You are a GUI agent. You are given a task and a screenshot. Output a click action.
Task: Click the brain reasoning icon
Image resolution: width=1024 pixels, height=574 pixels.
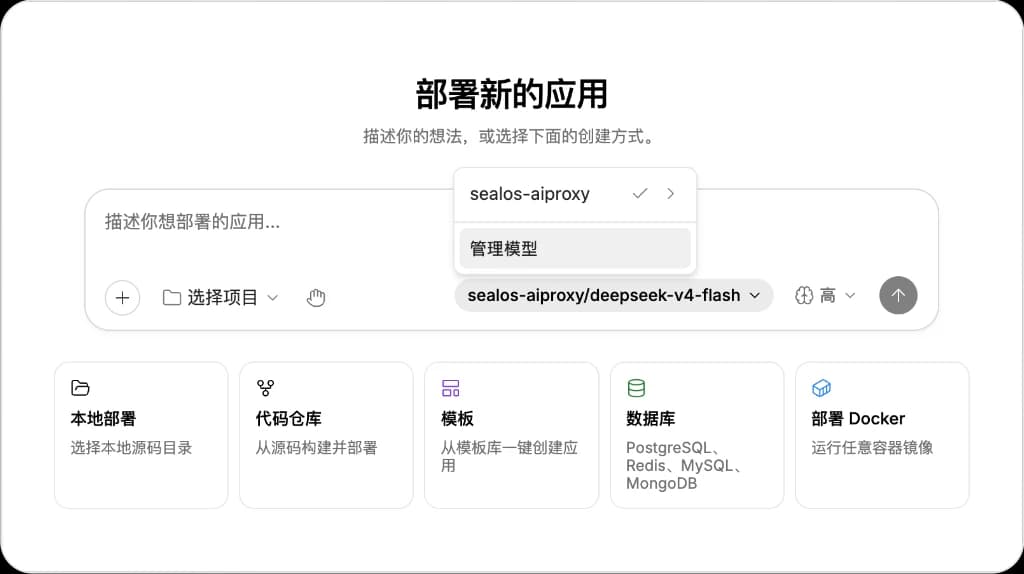pyautogui.click(x=804, y=296)
